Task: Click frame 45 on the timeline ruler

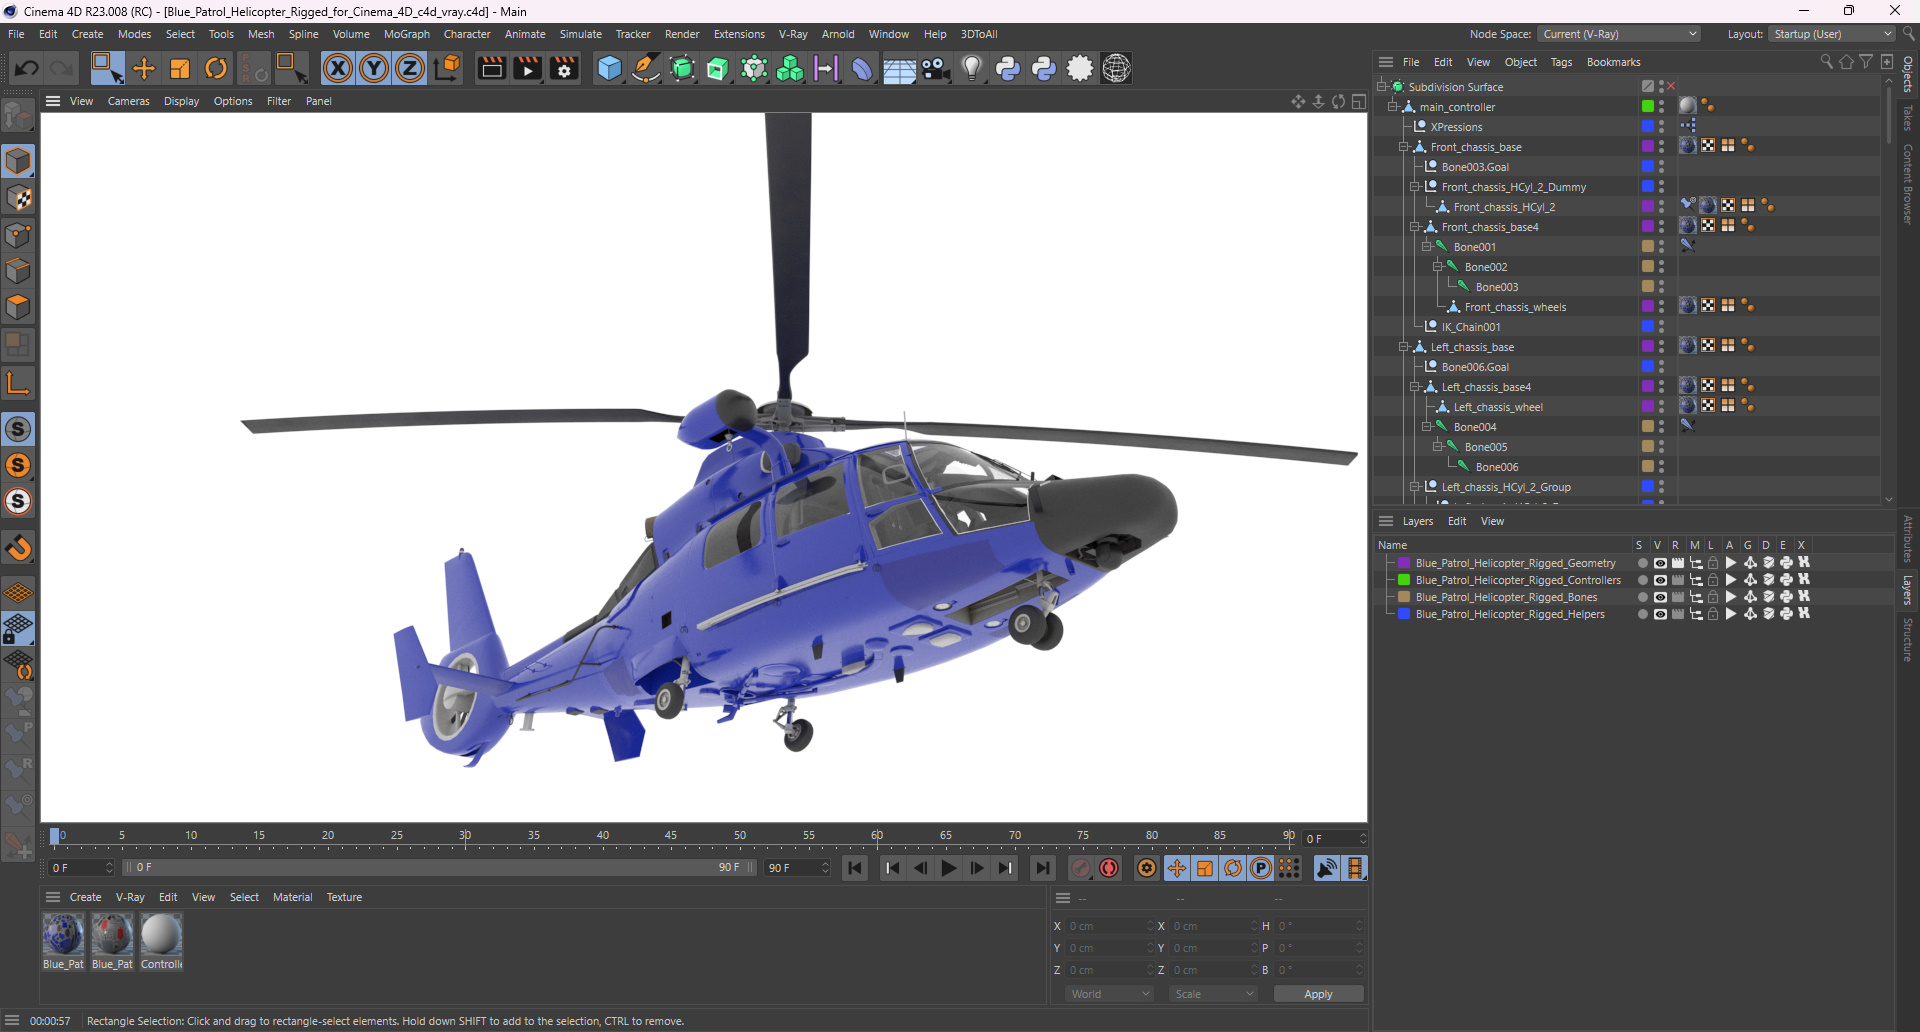Action: coord(670,836)
